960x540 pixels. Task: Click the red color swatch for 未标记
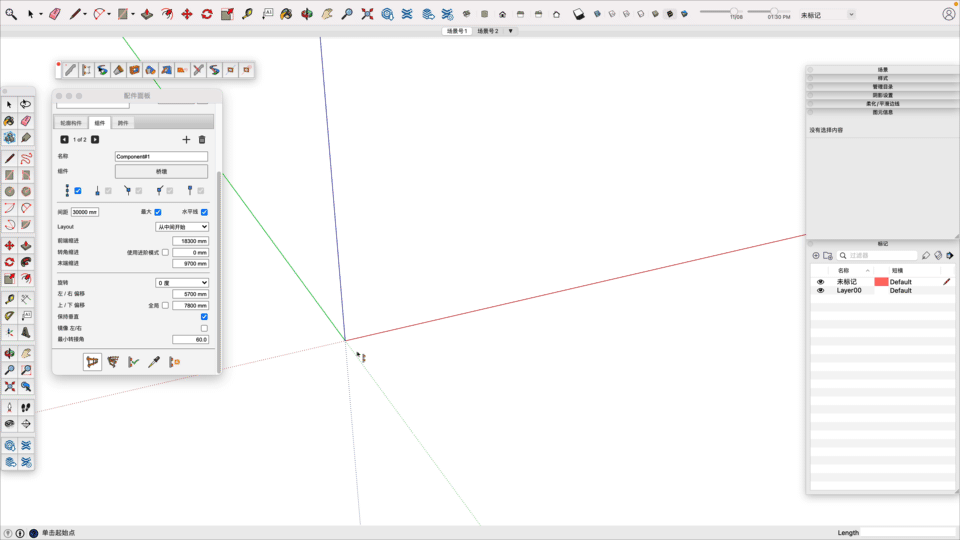tap(880, 282)
